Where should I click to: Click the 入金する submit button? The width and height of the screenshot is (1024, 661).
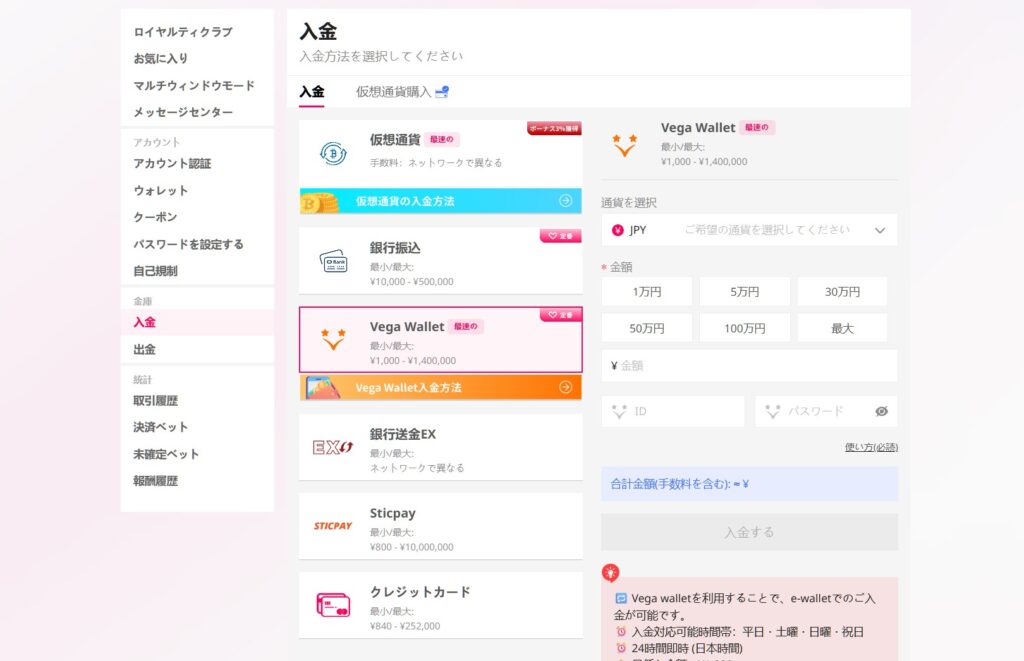coord(749,532)
